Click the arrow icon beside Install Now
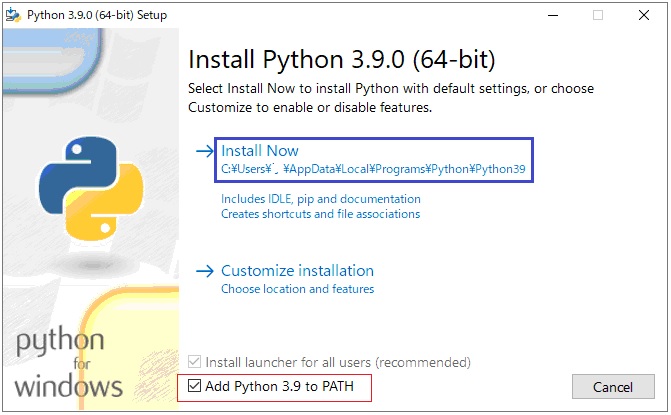 click(x=205, y=151)
